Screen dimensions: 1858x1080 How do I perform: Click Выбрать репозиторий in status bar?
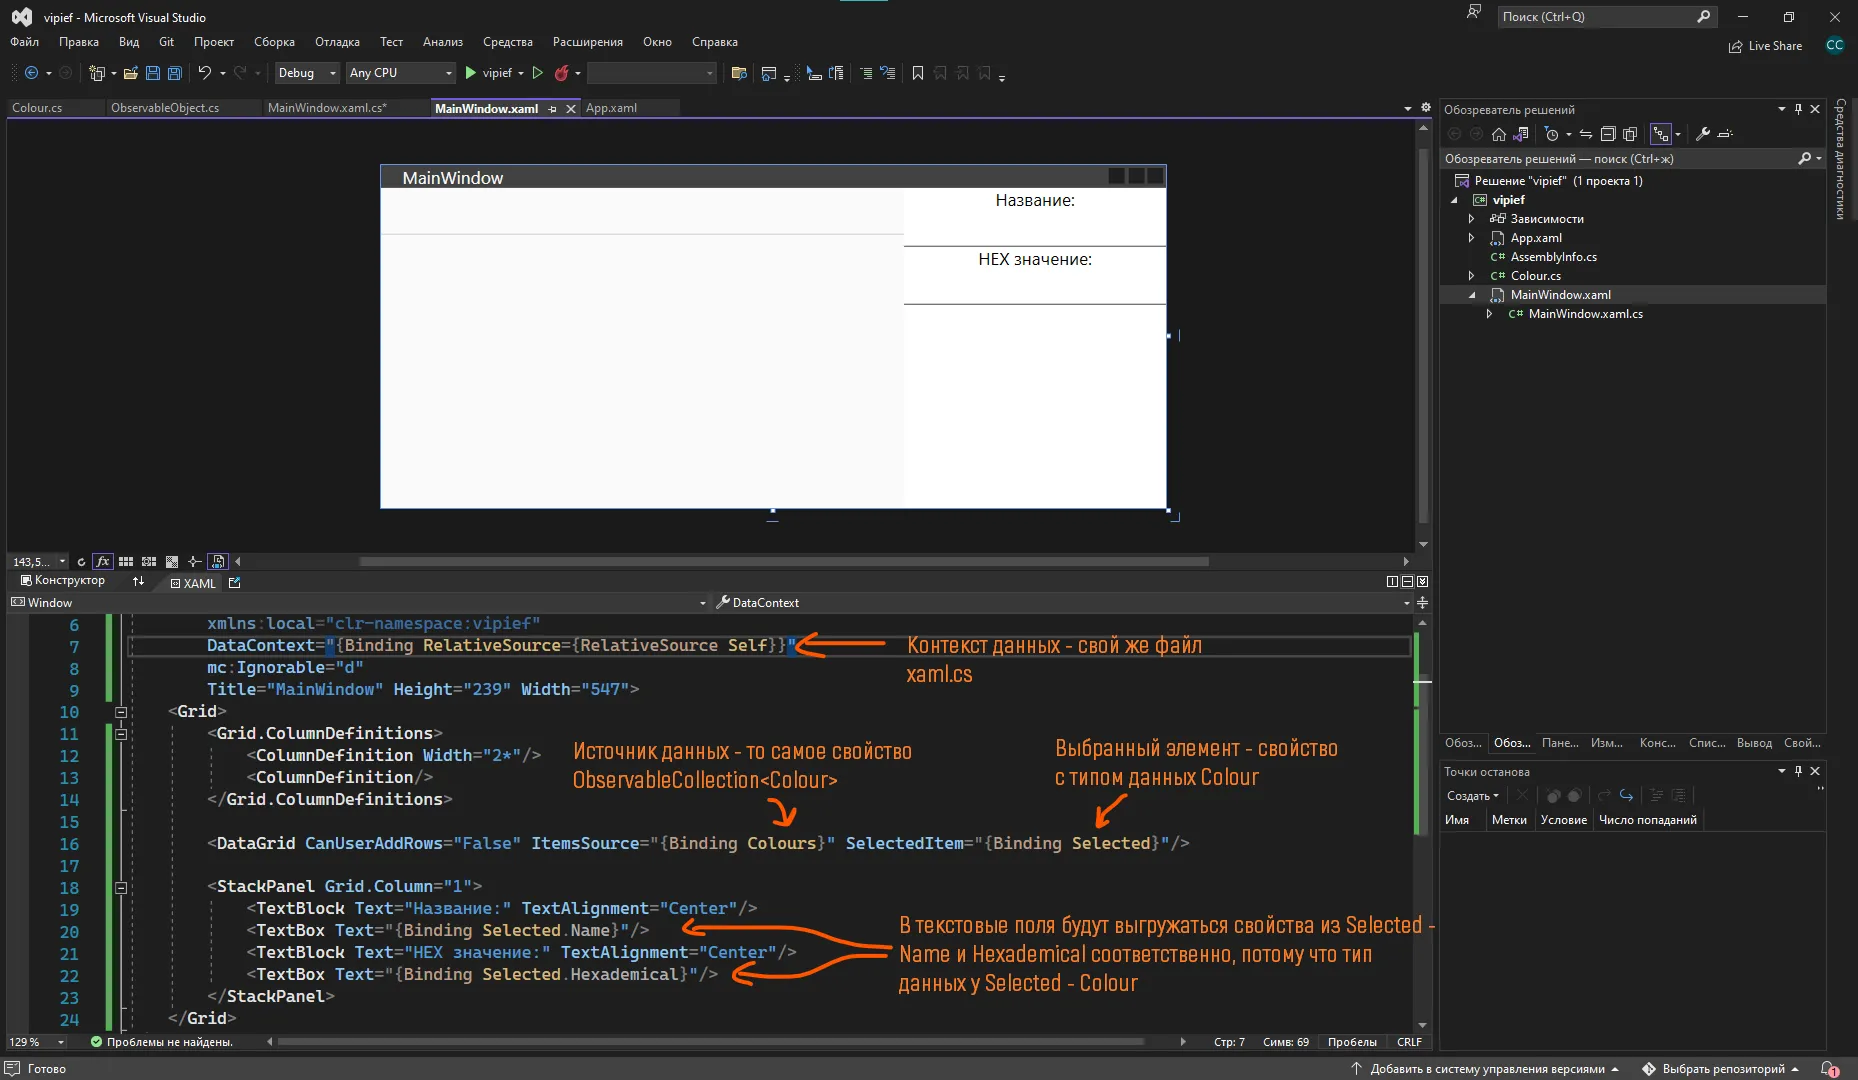1720,1069
